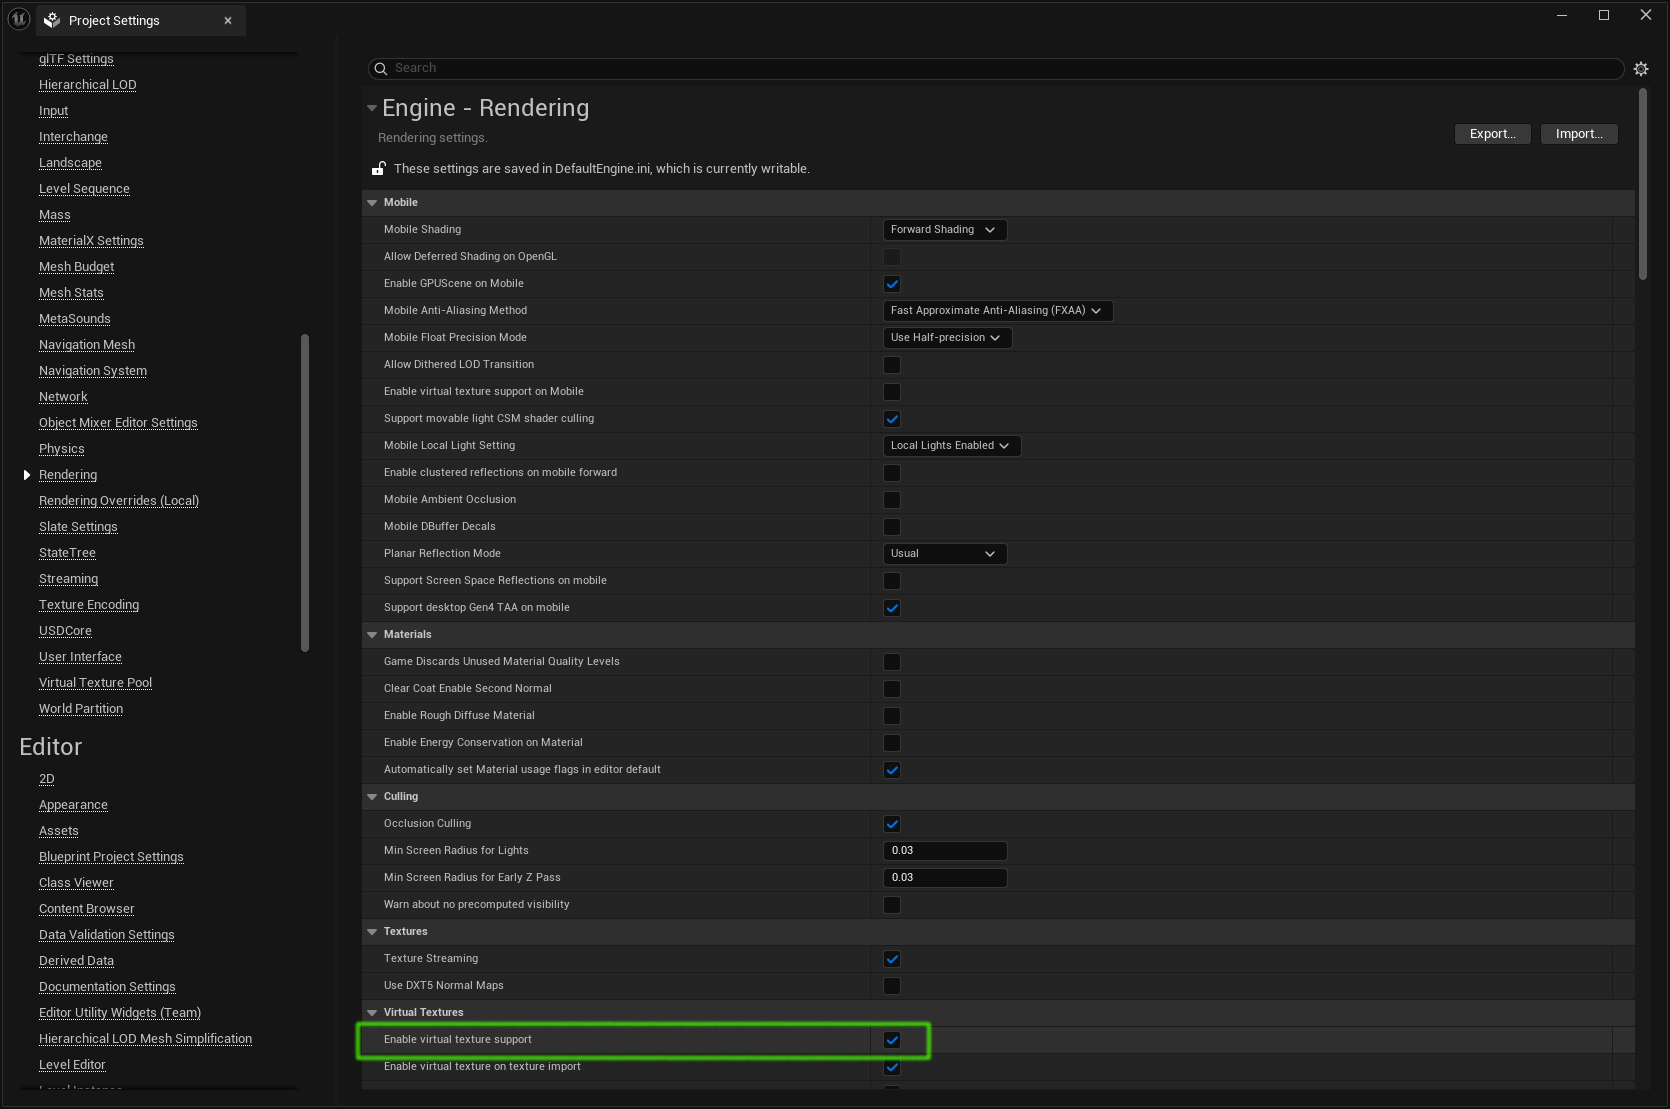The width and height of the screenshot is (1670, 1109).
Task: Click the search magnifier icon
Action: coord(381,69)
